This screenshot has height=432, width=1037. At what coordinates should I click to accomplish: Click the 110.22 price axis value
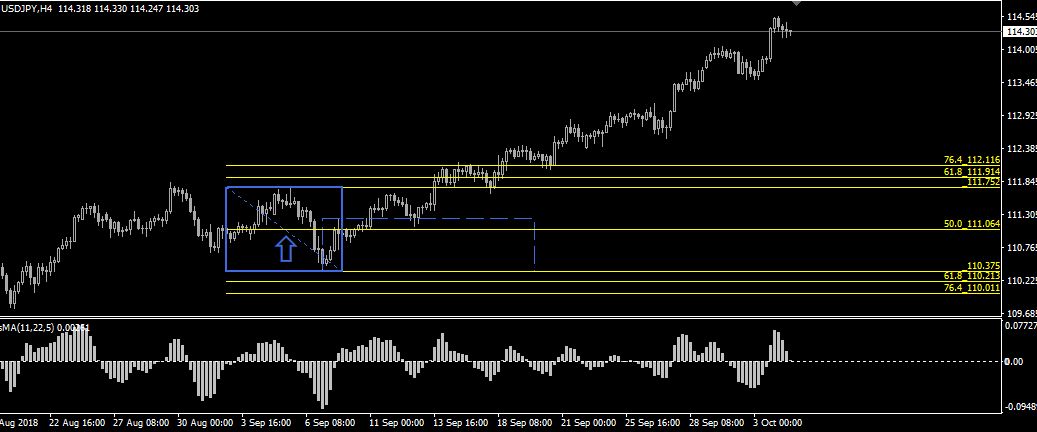coord(1022,281)
